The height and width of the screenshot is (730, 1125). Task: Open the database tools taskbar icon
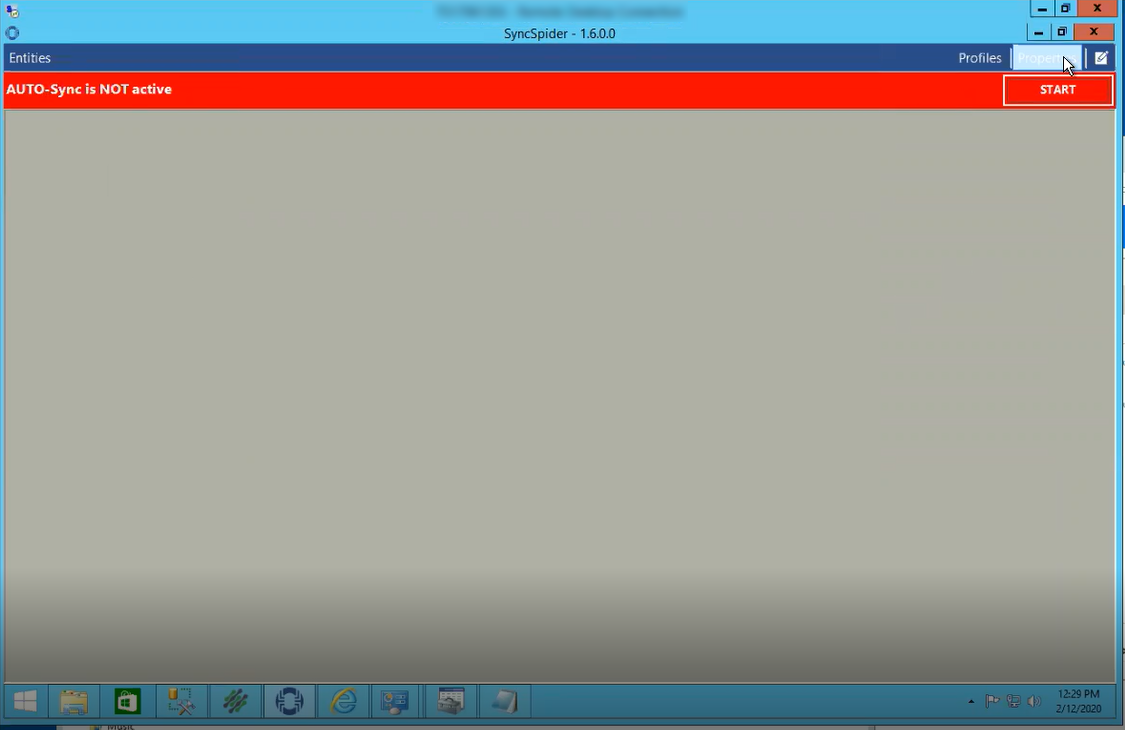[x=181, y=701]
